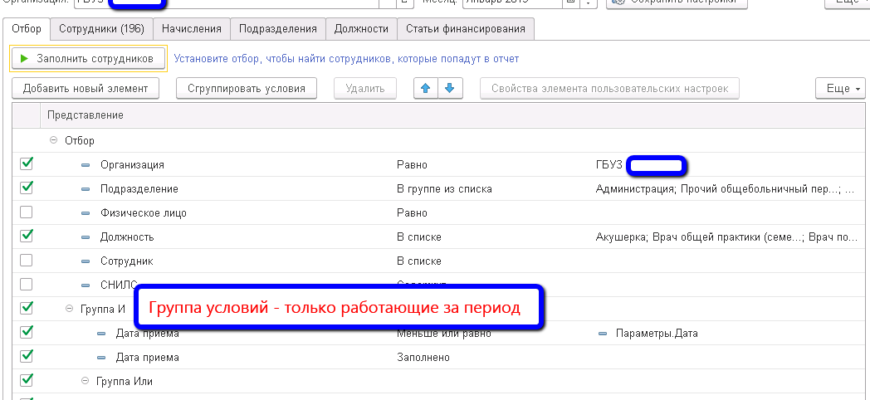Collapse the Отбор root node
The width and height of the screenshot is (870, 400).
click(x=53, y=141)
